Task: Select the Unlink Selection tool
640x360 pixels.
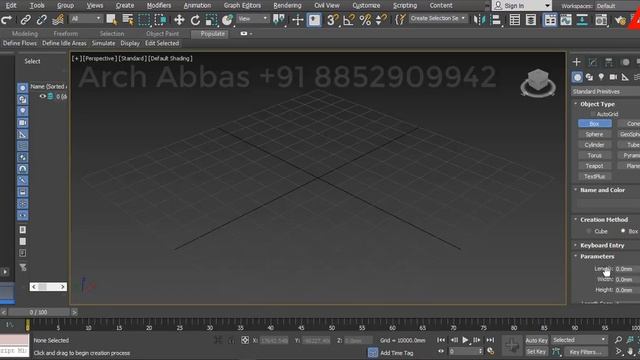Action: (x=42, y=20)
